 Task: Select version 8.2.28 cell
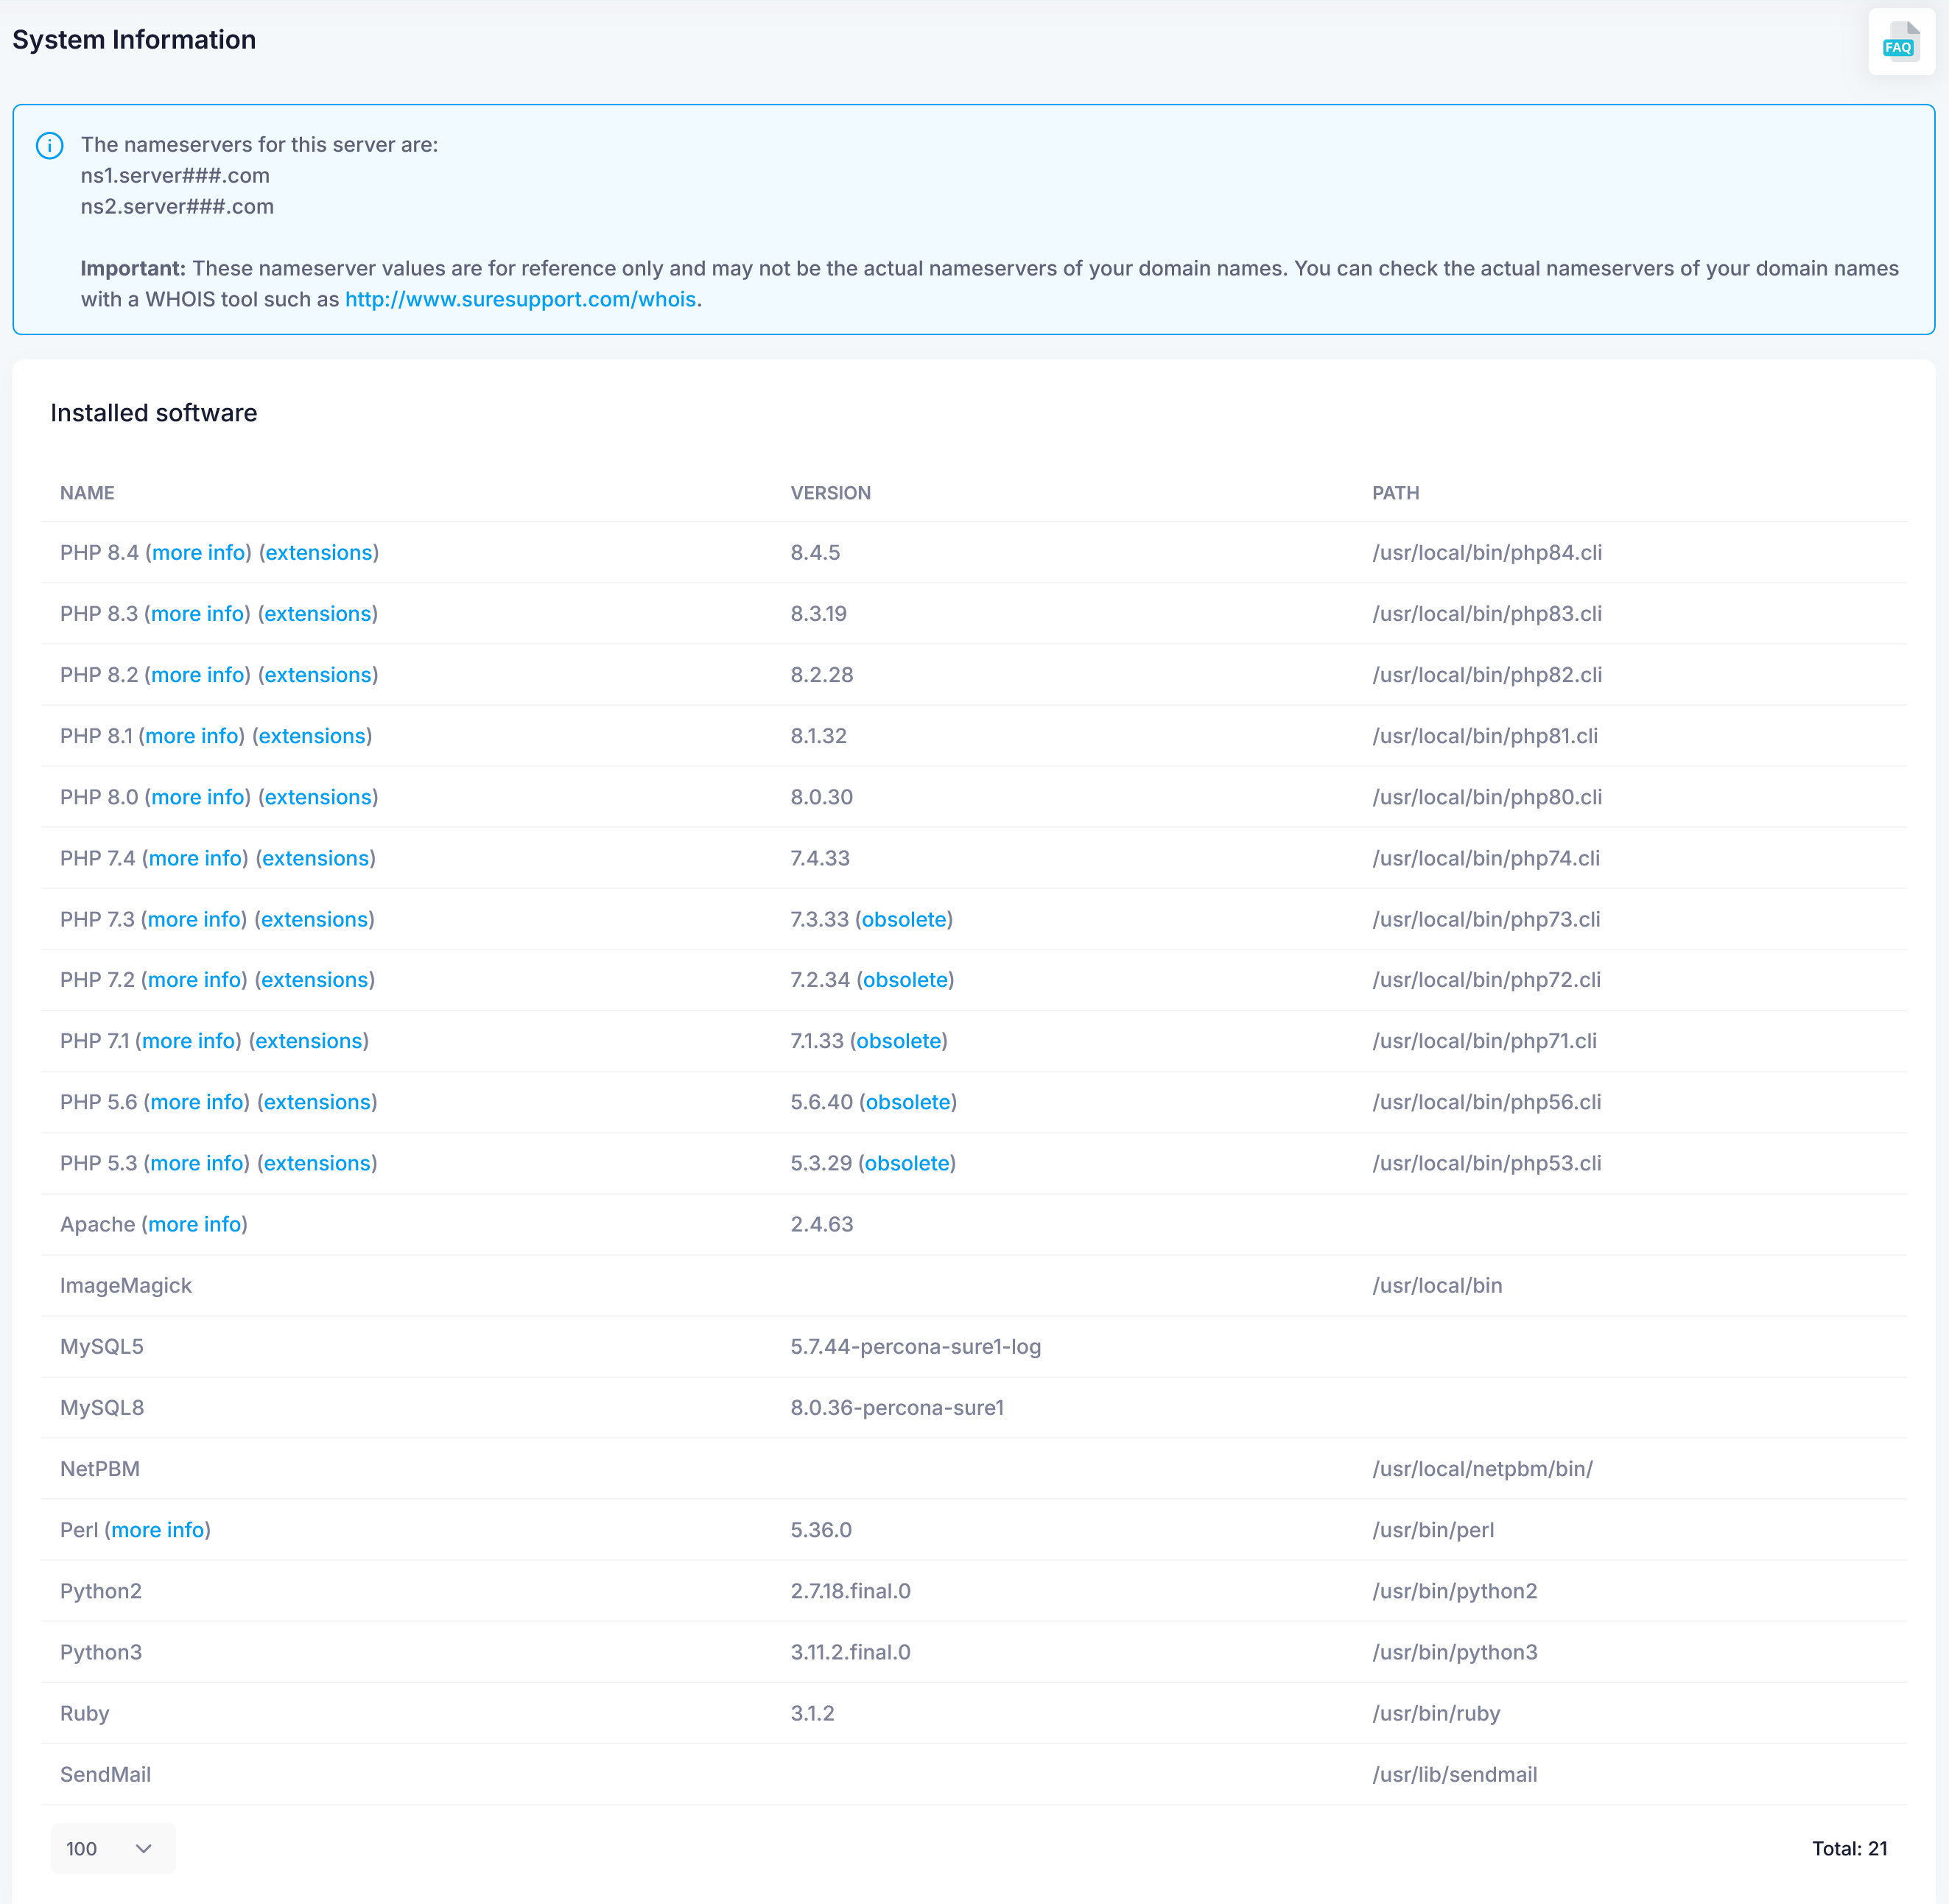[821, 674]
